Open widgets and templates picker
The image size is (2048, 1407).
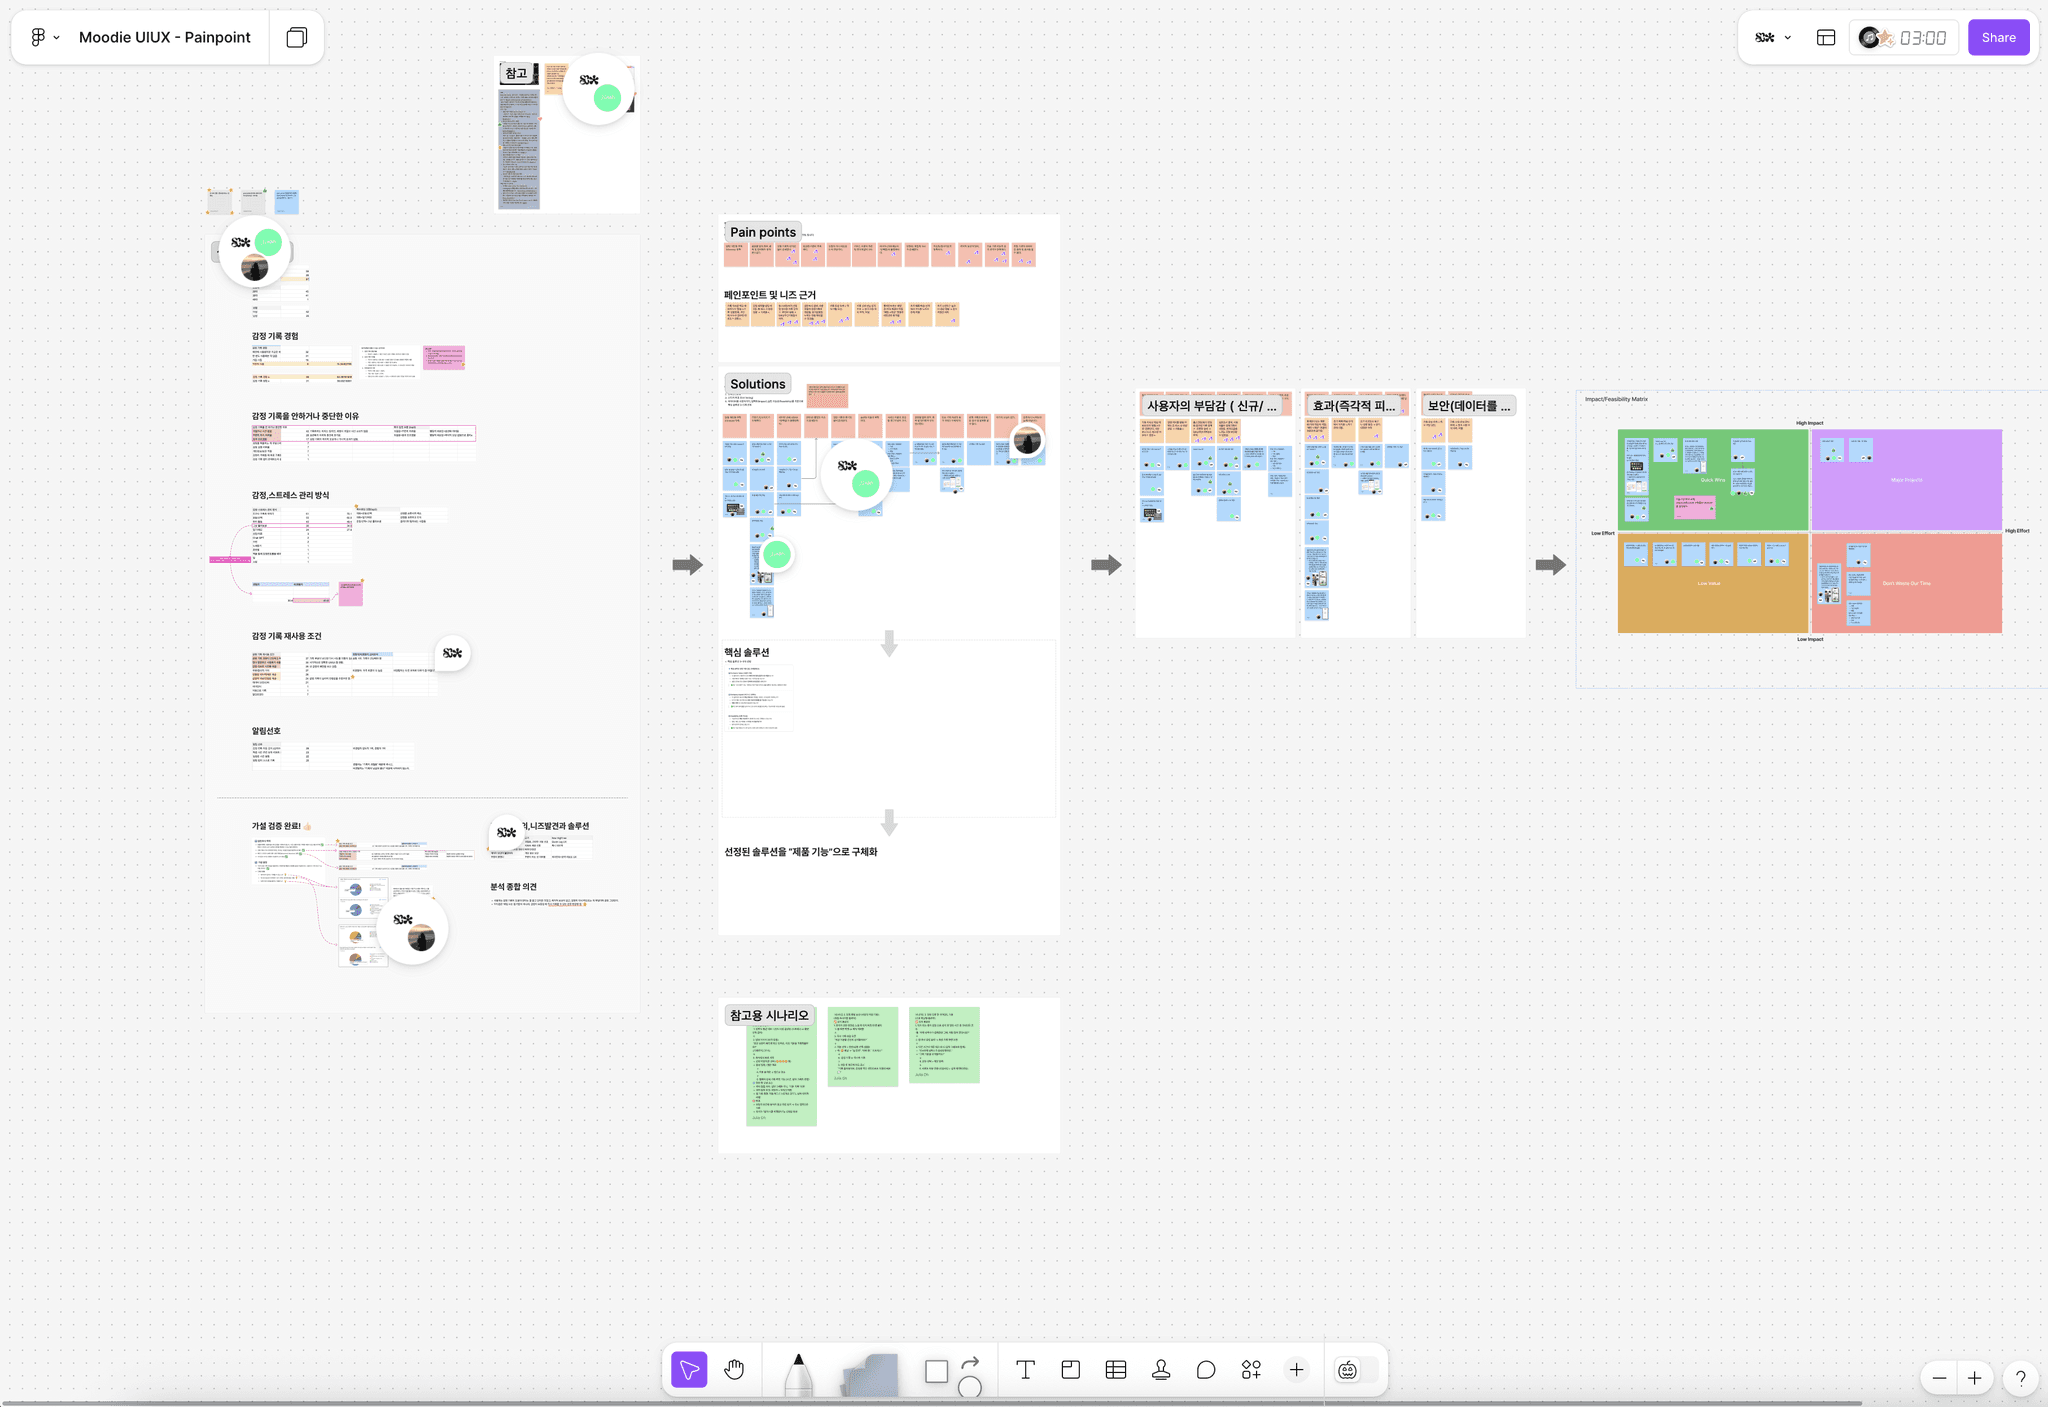pyautogui.click(x=1251, y=1370)
